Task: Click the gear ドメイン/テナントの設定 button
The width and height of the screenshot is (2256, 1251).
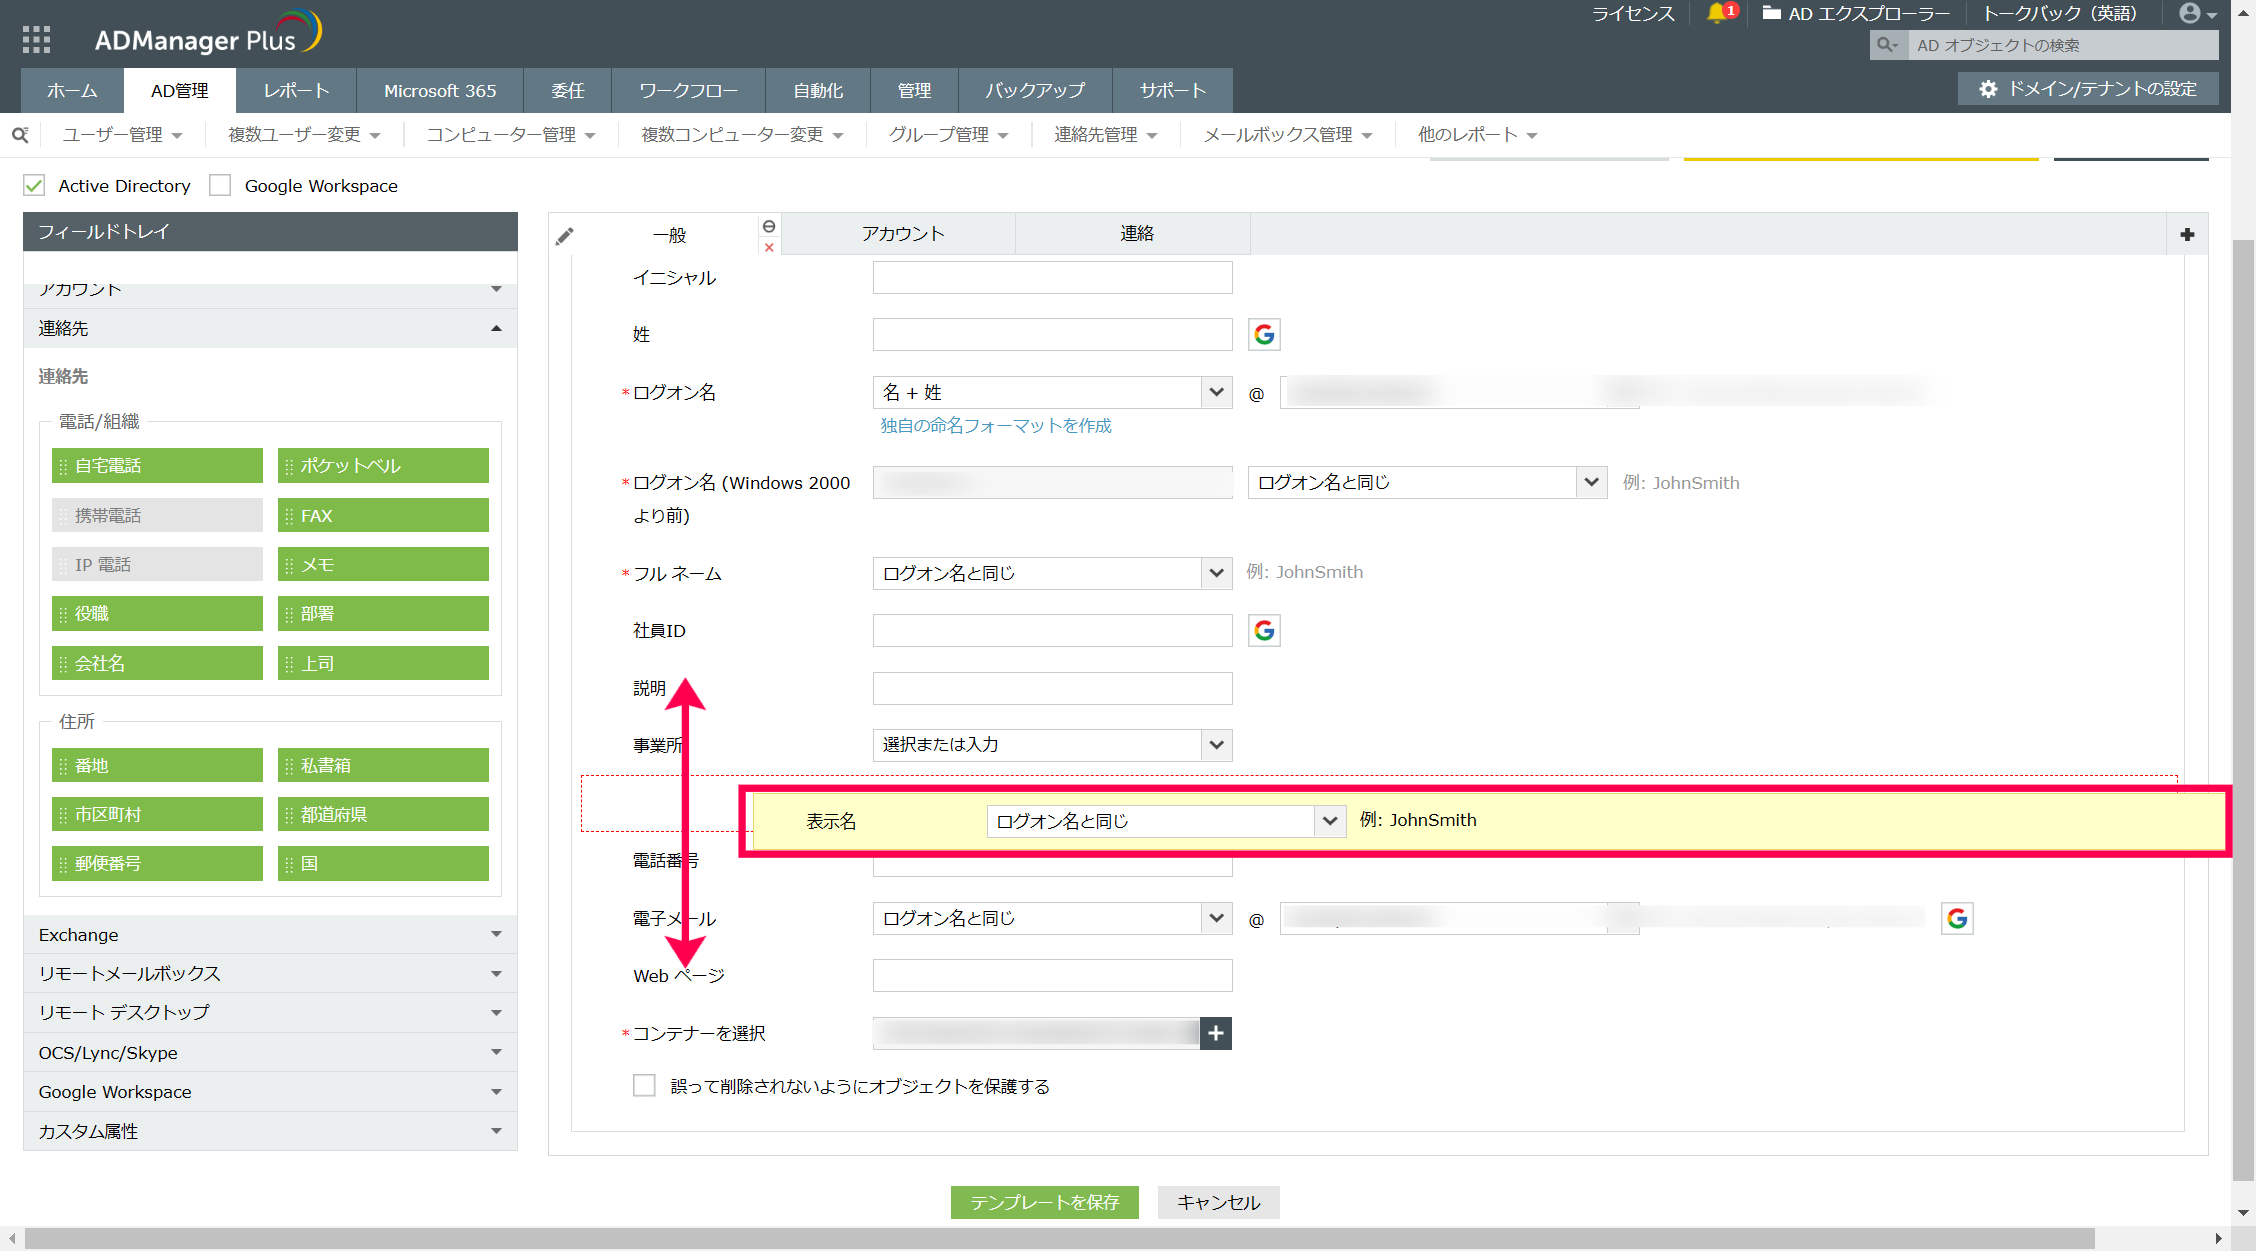Action: (x=2088, y=89)
